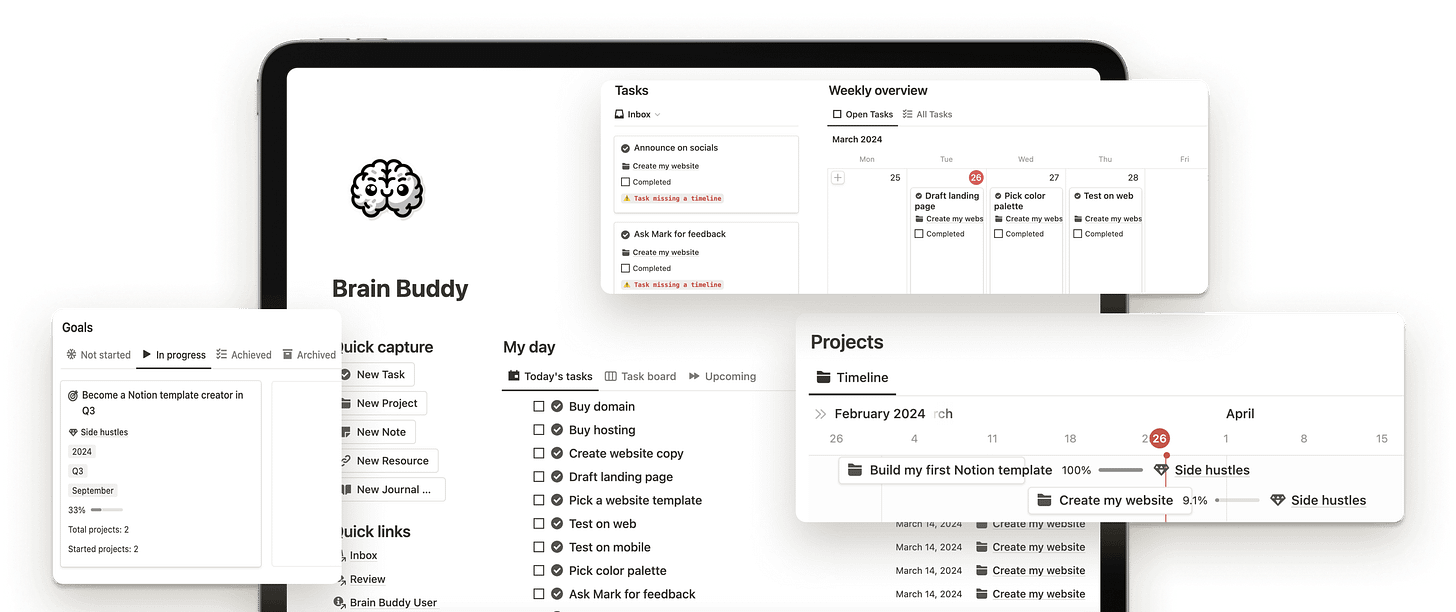Click the Inbox tray icon under Tasks
Screen dimensions: 1456x612
click(620, 115)
